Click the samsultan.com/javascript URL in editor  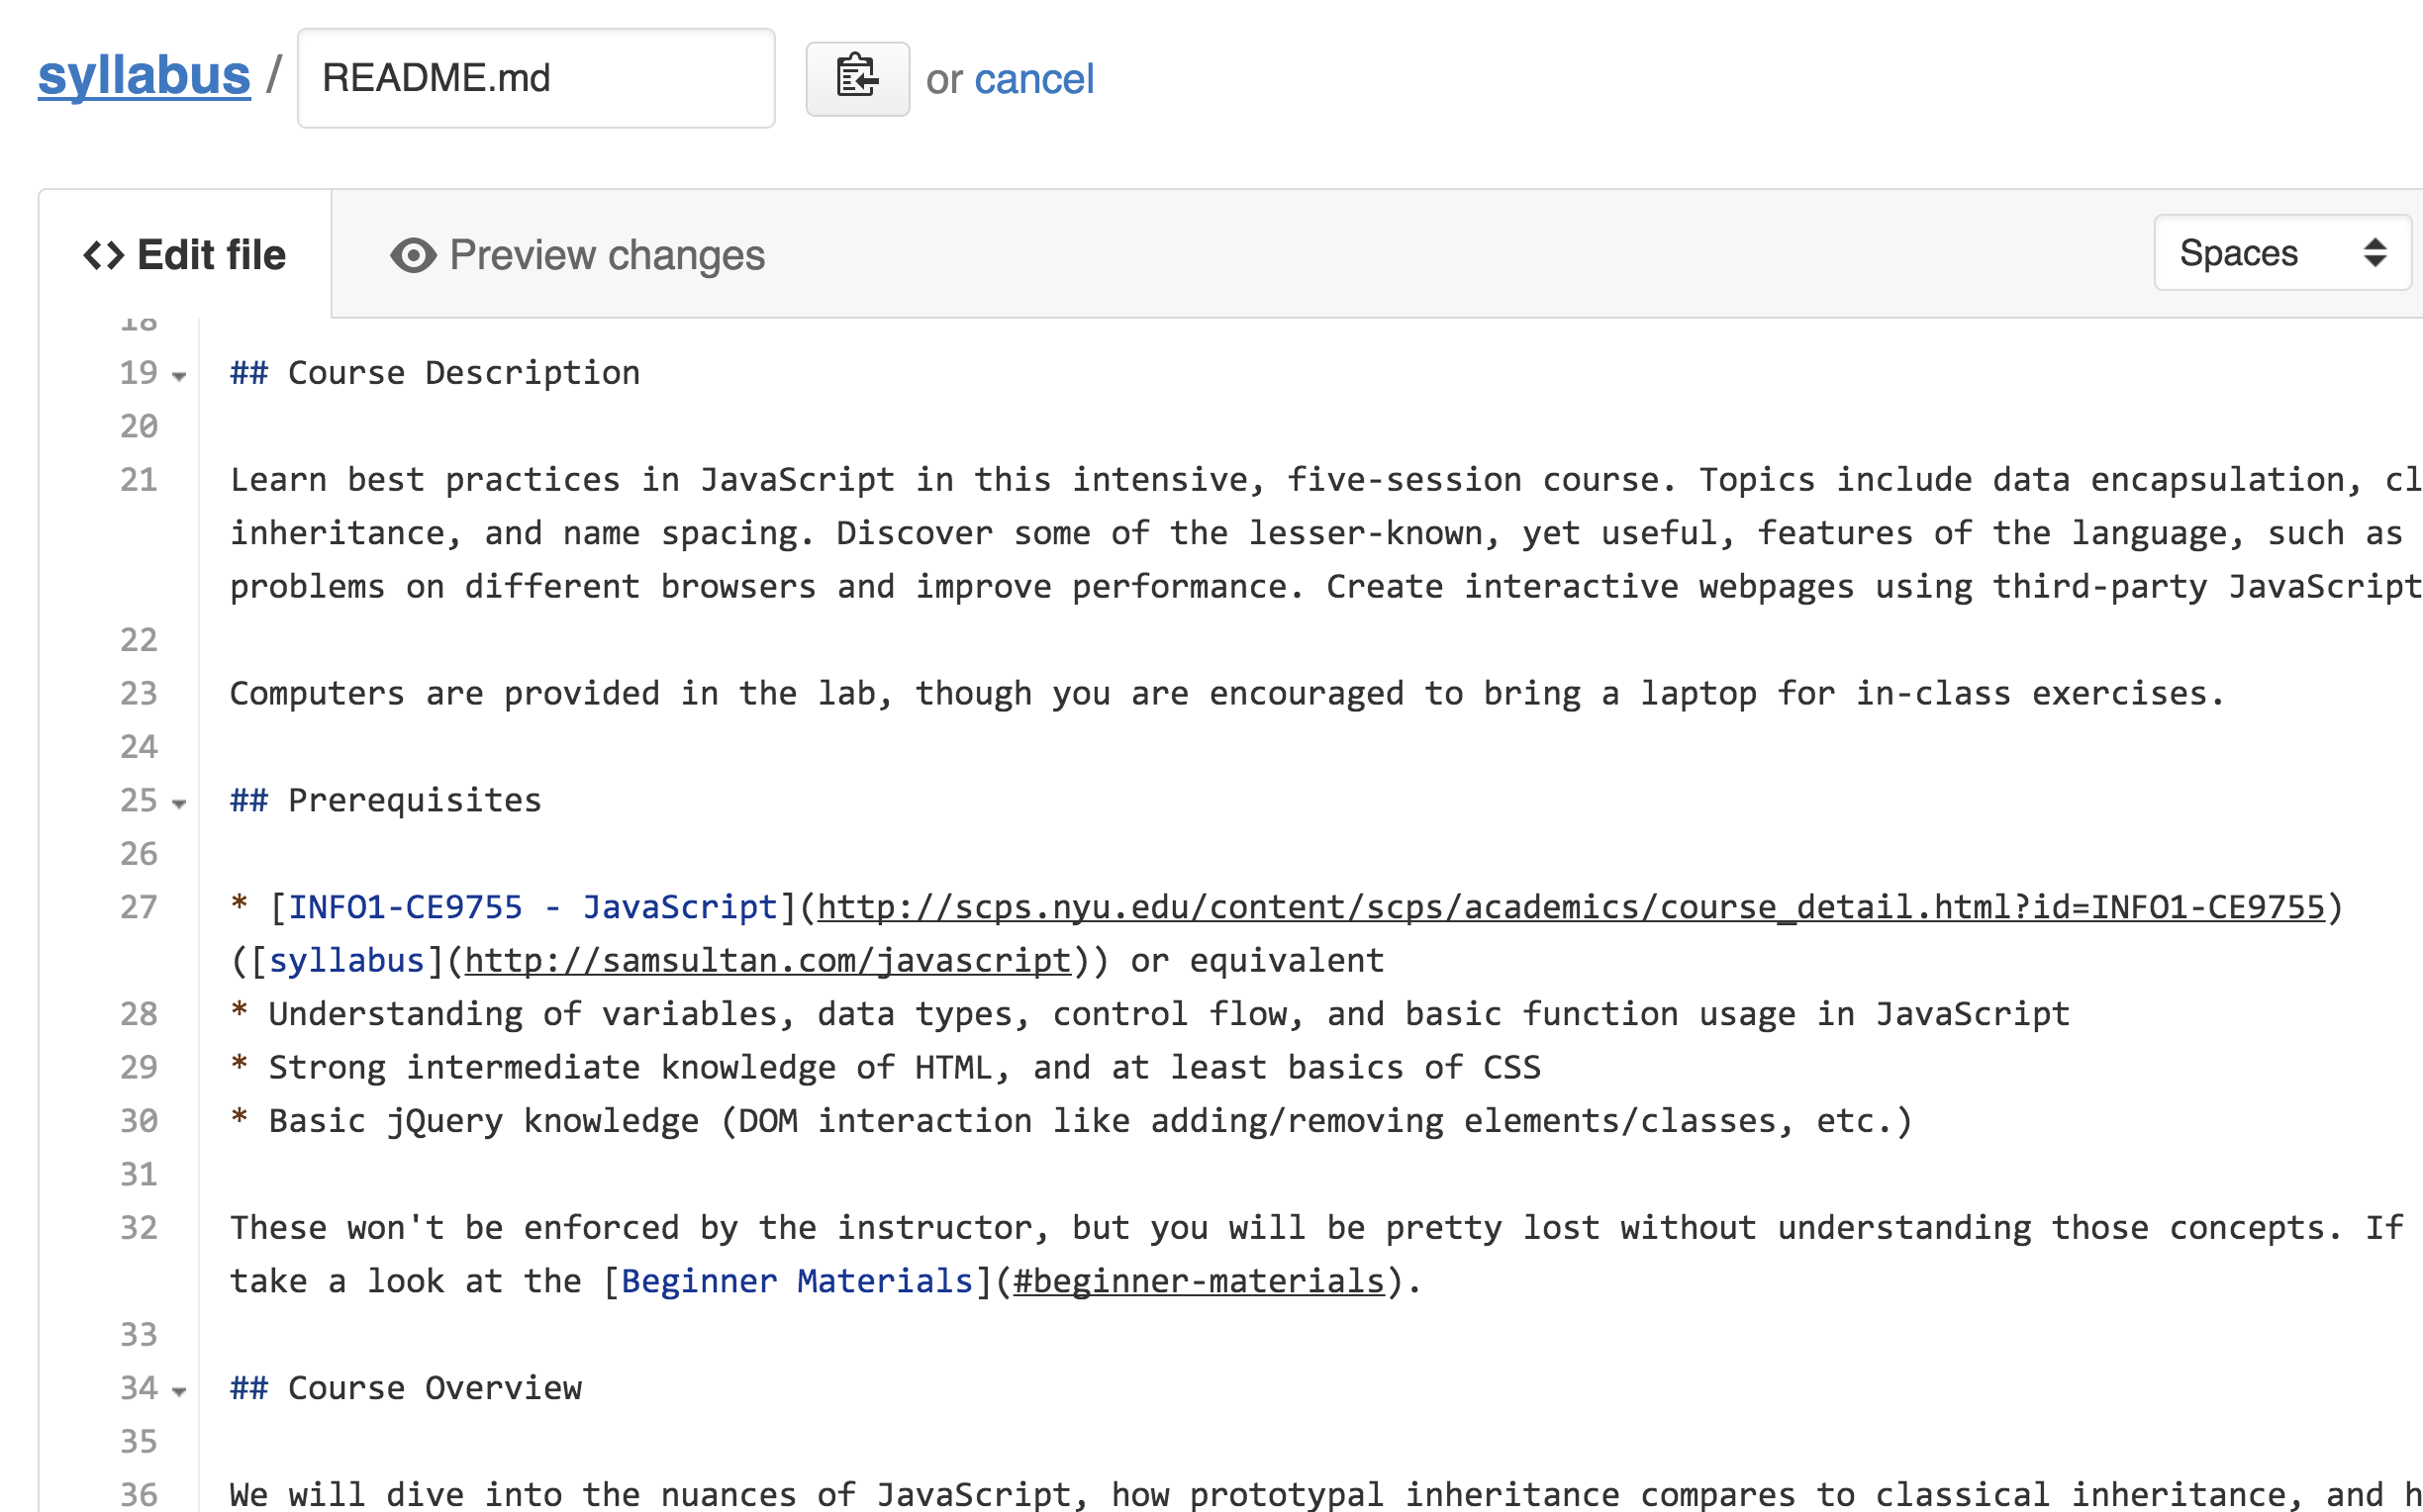click(768, 960)
